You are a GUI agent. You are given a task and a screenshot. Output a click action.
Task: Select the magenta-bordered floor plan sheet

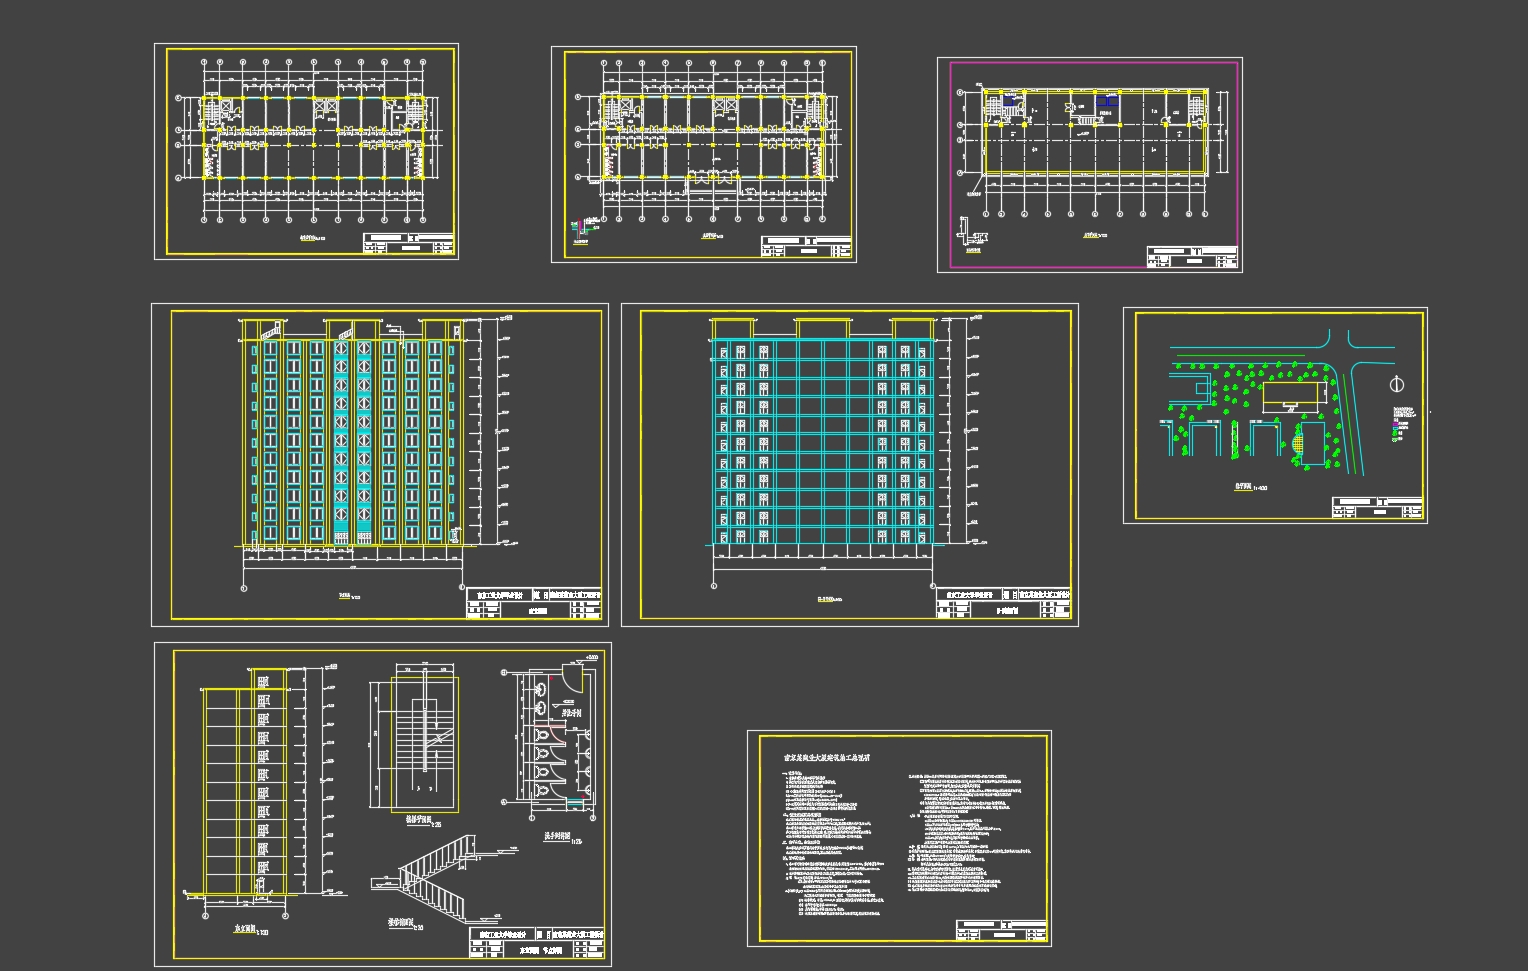point(1089,164)
